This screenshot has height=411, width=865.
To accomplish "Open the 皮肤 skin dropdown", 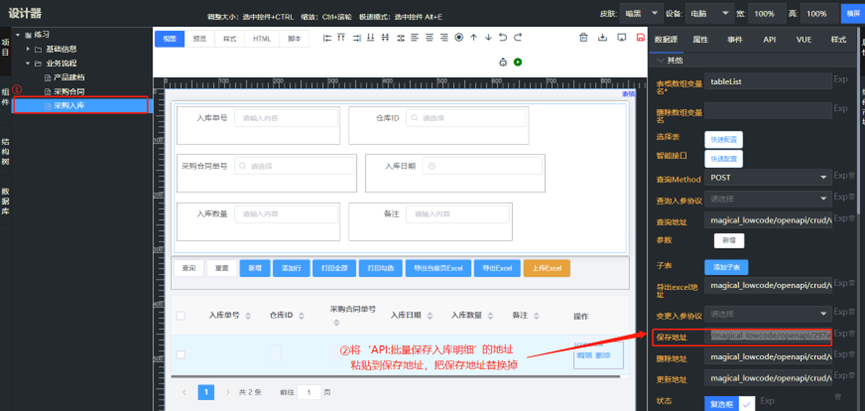I will click(642, 13).
